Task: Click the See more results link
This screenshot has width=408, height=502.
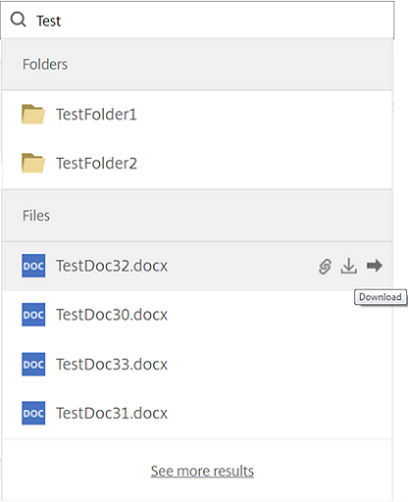Action: 202,471
